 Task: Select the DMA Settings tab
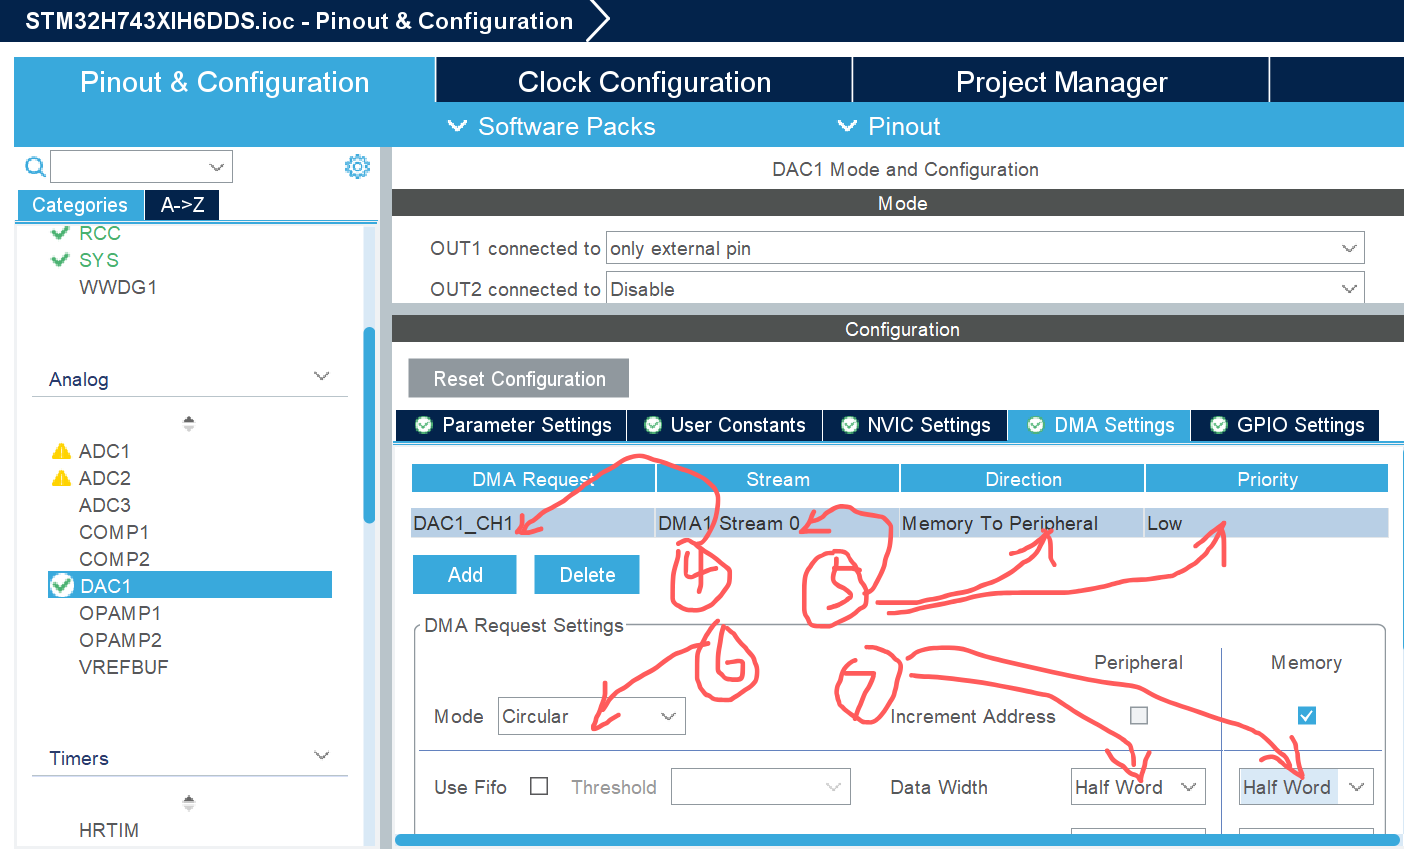pyautogui.click(x=1100, y=425)
